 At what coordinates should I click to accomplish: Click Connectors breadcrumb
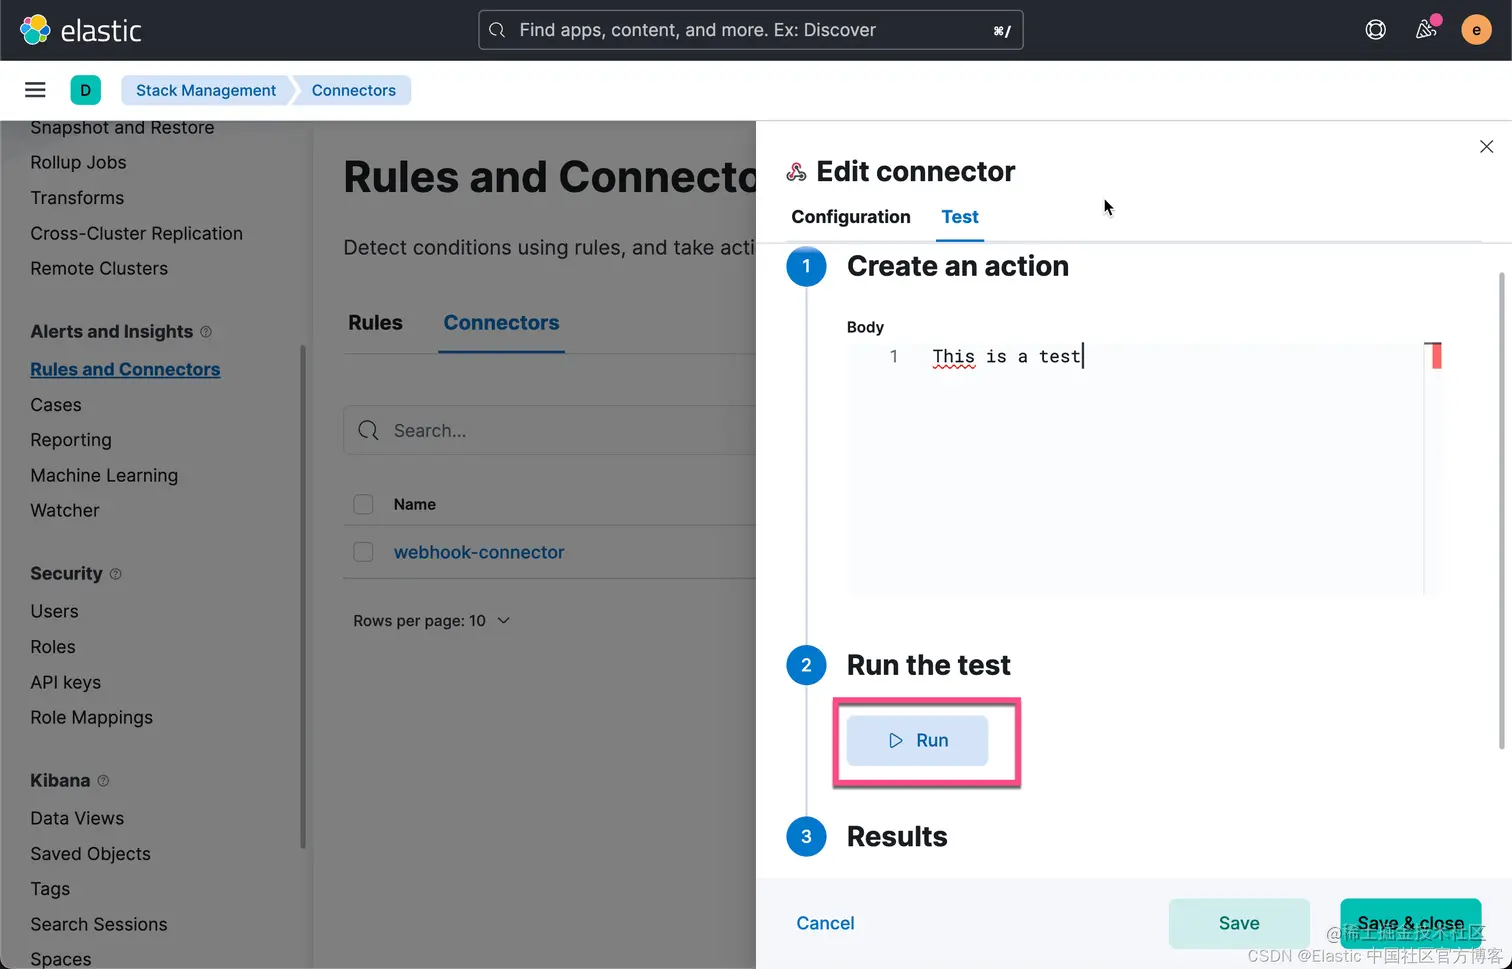tap(354, 90)
